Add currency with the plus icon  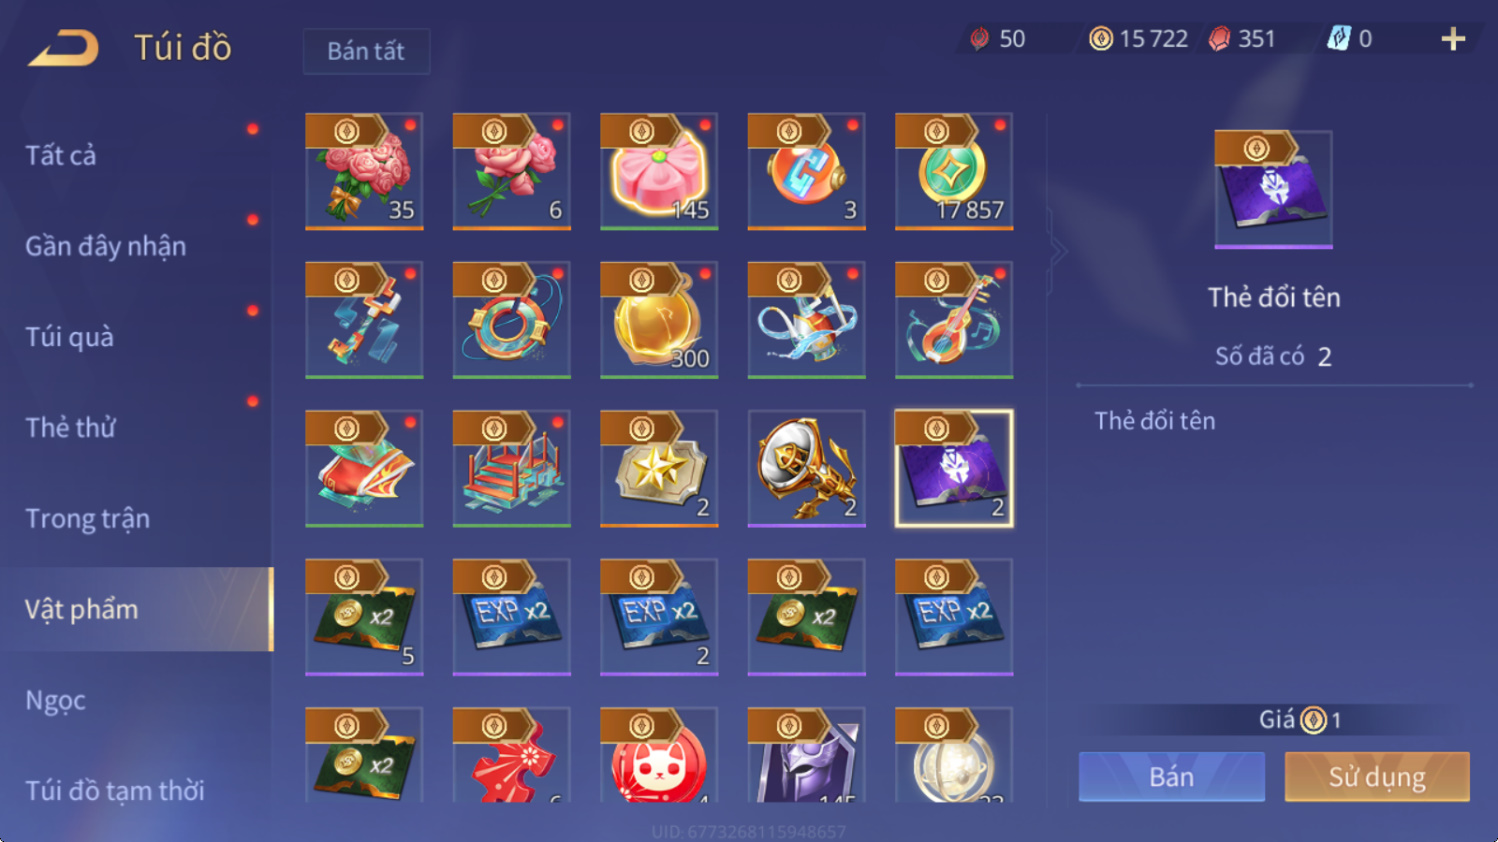pos(1453,39)
